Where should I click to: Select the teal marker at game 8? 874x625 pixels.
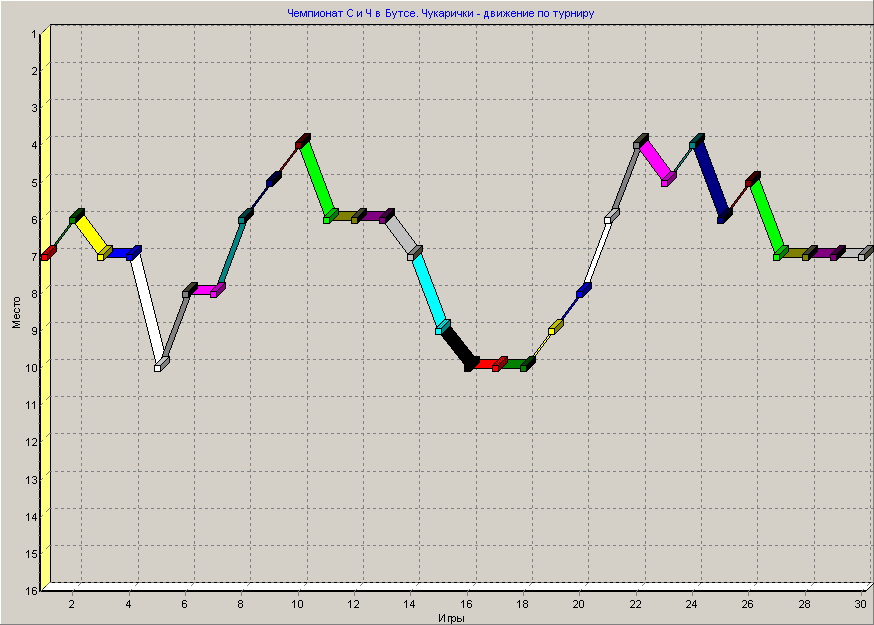[x=245, y=216]
